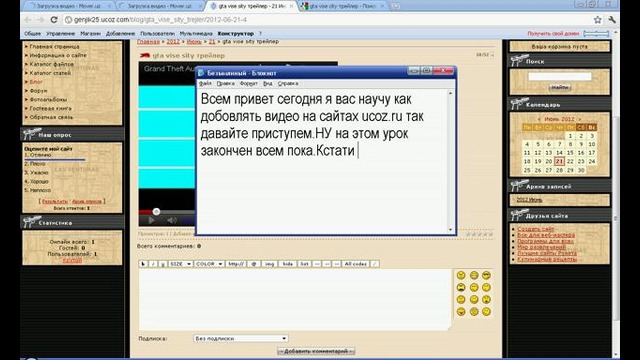Reload the page in the browser
640x360 pixels.
click(54, 20)
